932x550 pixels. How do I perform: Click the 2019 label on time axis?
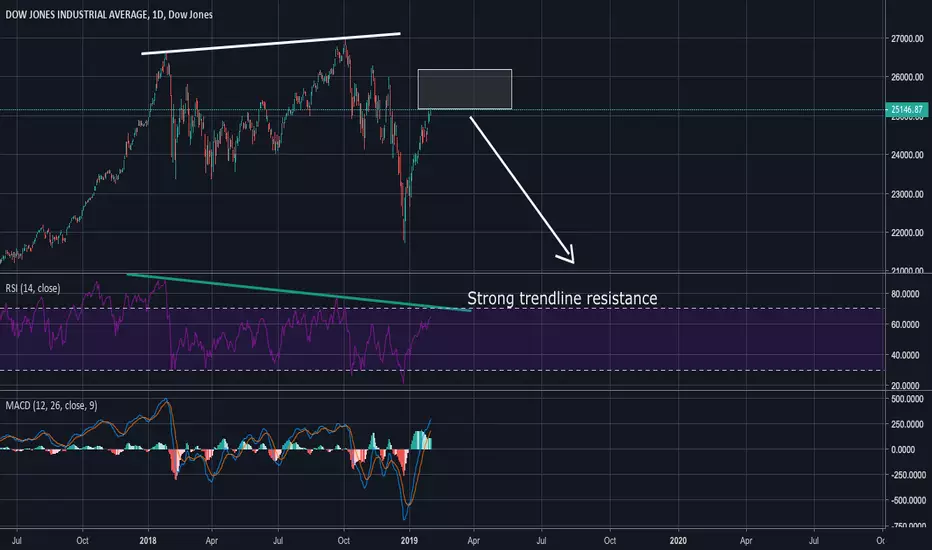(x=409, y=540)
